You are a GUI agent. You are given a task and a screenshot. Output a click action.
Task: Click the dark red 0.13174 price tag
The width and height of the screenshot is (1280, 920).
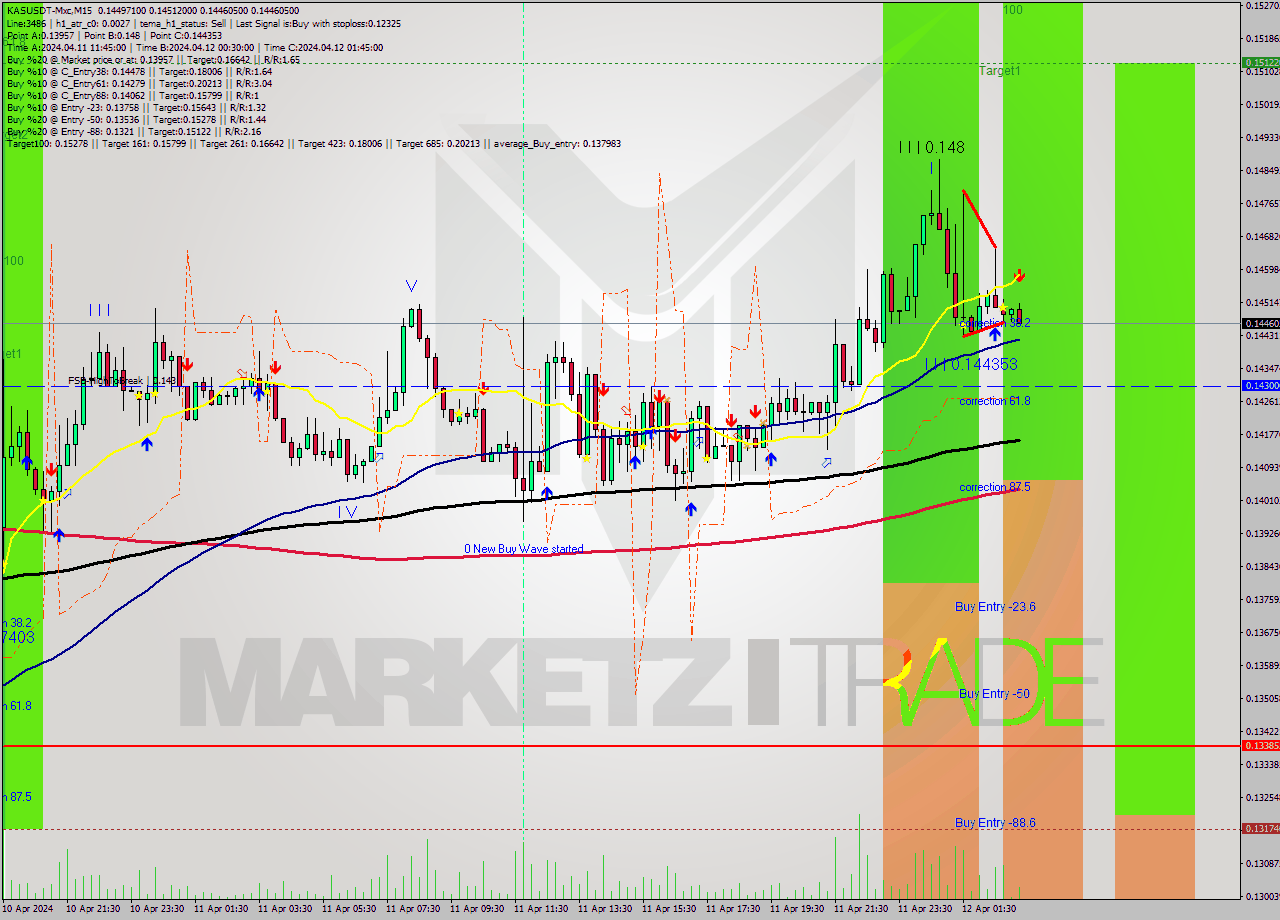[1260, 828]
